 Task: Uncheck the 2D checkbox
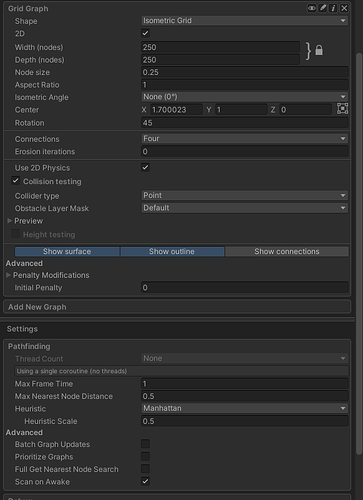coord(145,33)
